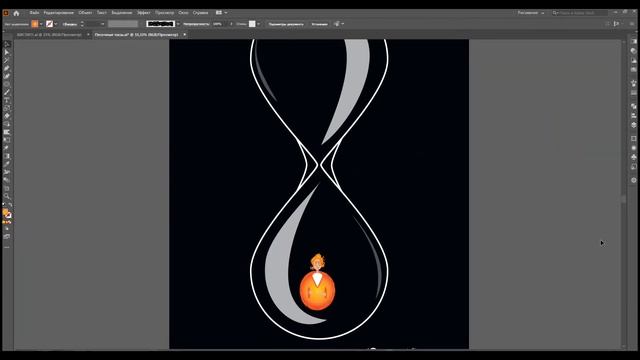
Task: Click the brush definition preview
Action: pos(160,24)
